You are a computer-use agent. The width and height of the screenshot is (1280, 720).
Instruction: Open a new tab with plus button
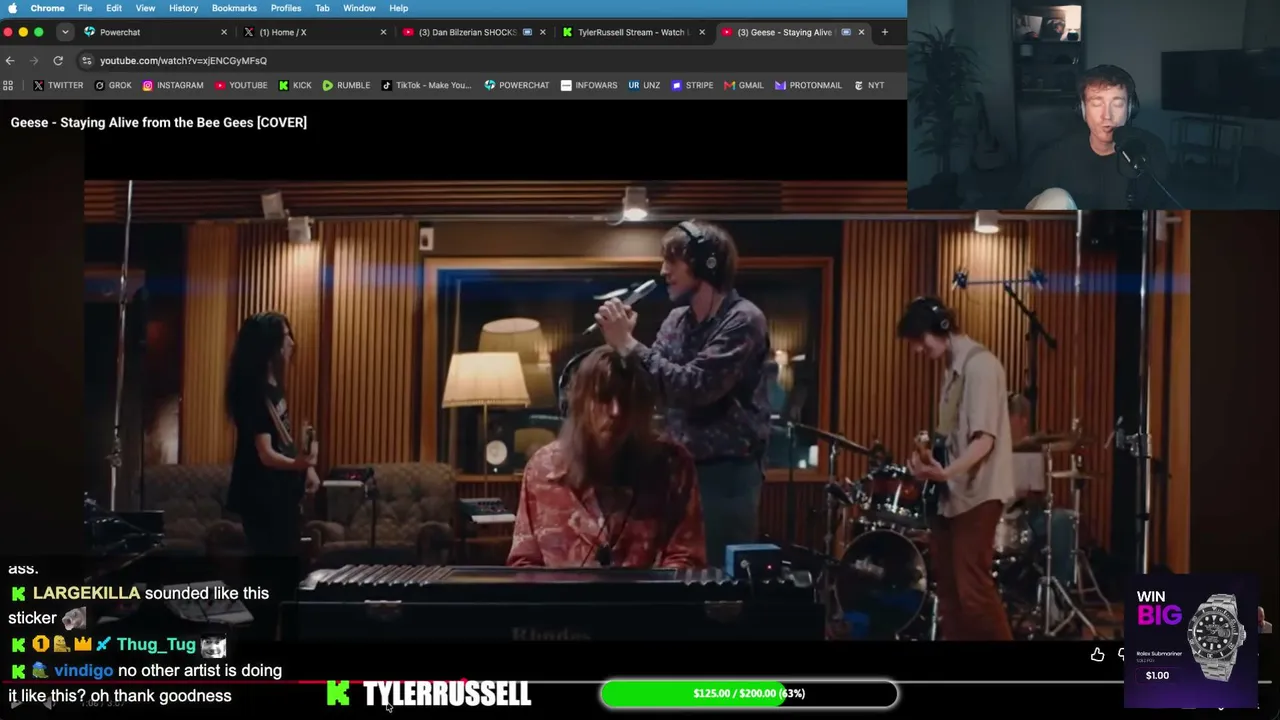click(884, 32)
